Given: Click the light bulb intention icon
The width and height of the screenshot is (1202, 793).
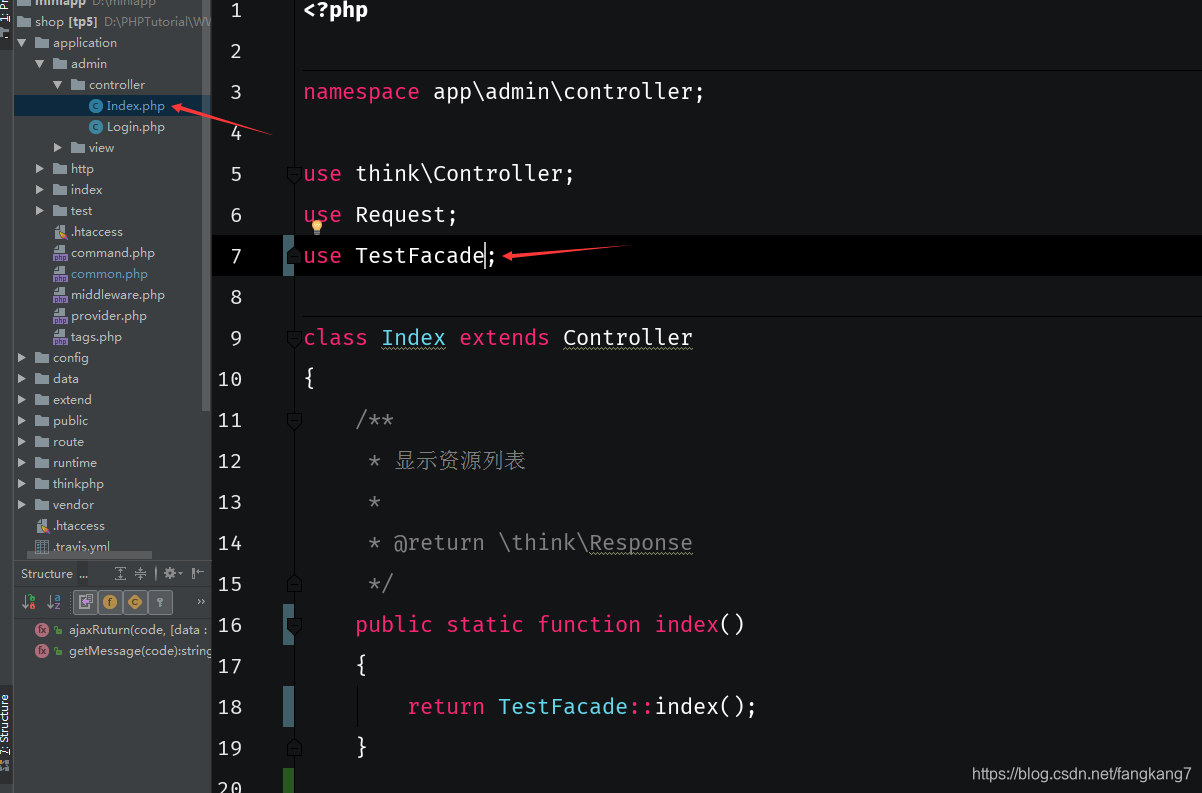Looking at the screenshot, I should (x=317, y=228).
